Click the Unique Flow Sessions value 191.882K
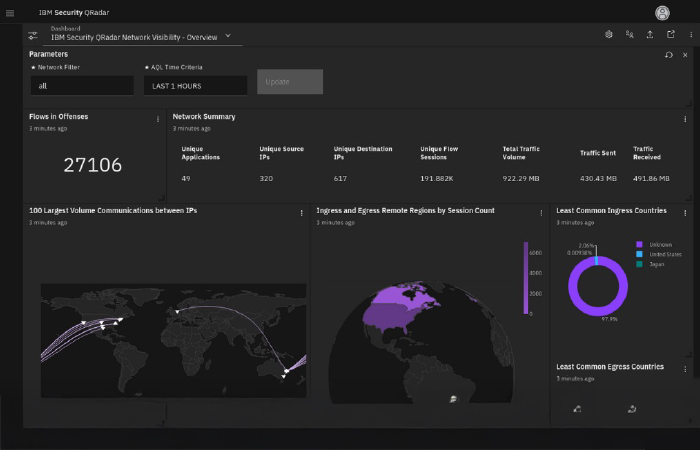Screen dimensions: 700x450 click(437, 179)
